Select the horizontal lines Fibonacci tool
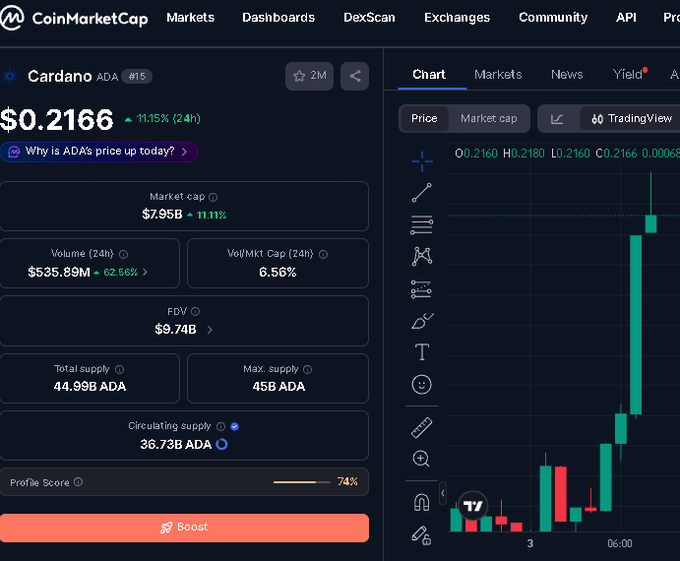 point(422,225)
